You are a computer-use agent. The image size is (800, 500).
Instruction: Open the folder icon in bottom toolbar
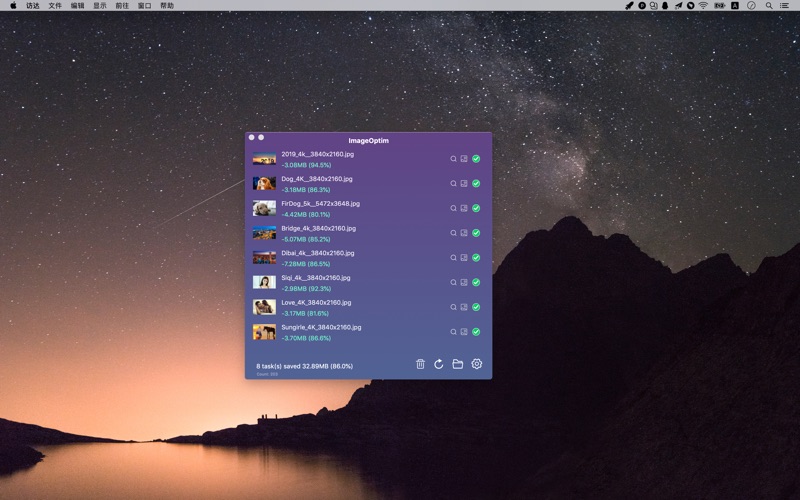(457, 364)
